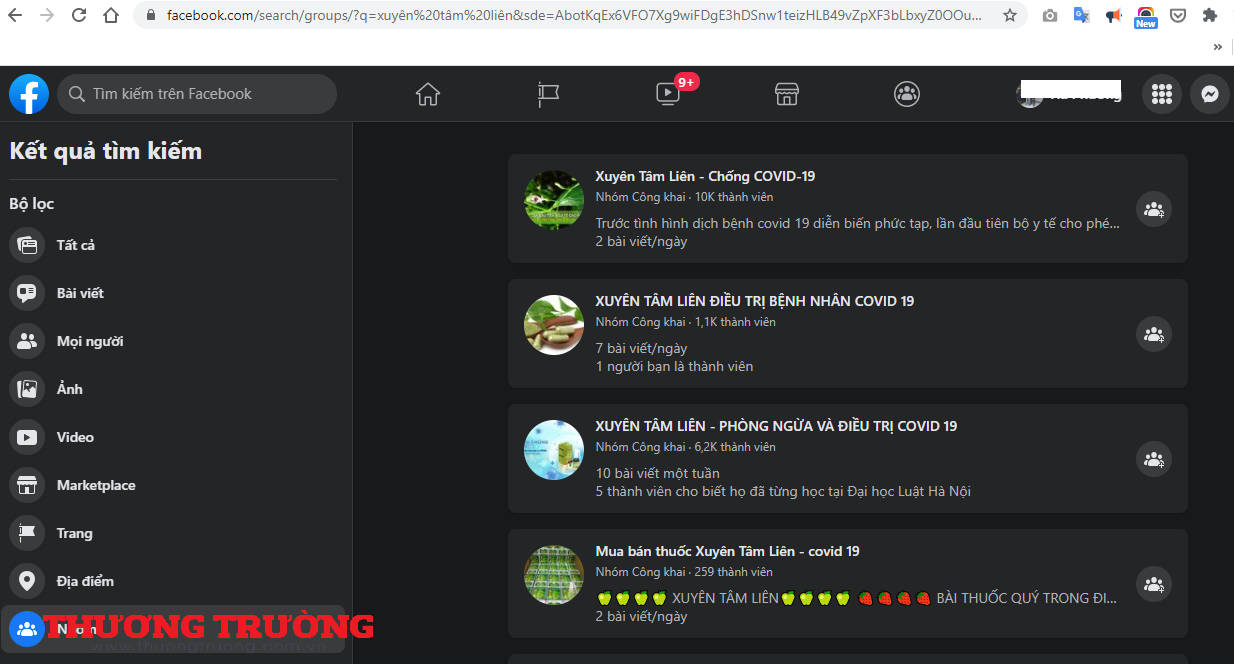Image resolution: width=1234 pixels, height=664 pixels.
Task: Choose the Video filter in sidebar
Action: [x=75, y=437]
